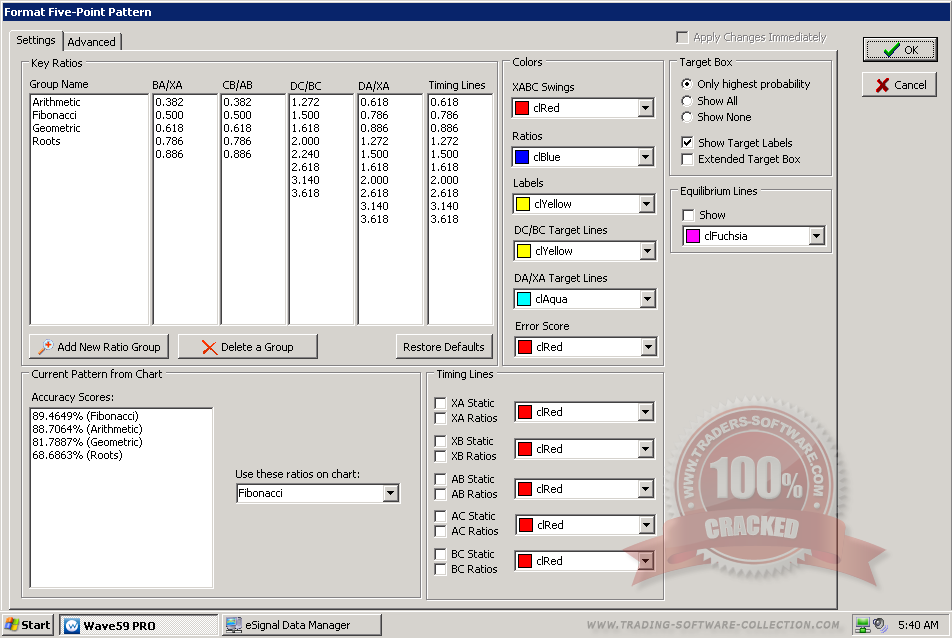This screenshot has width=952, height=638.
Task: Click the red X Cancel button
Action: point(900,85)
